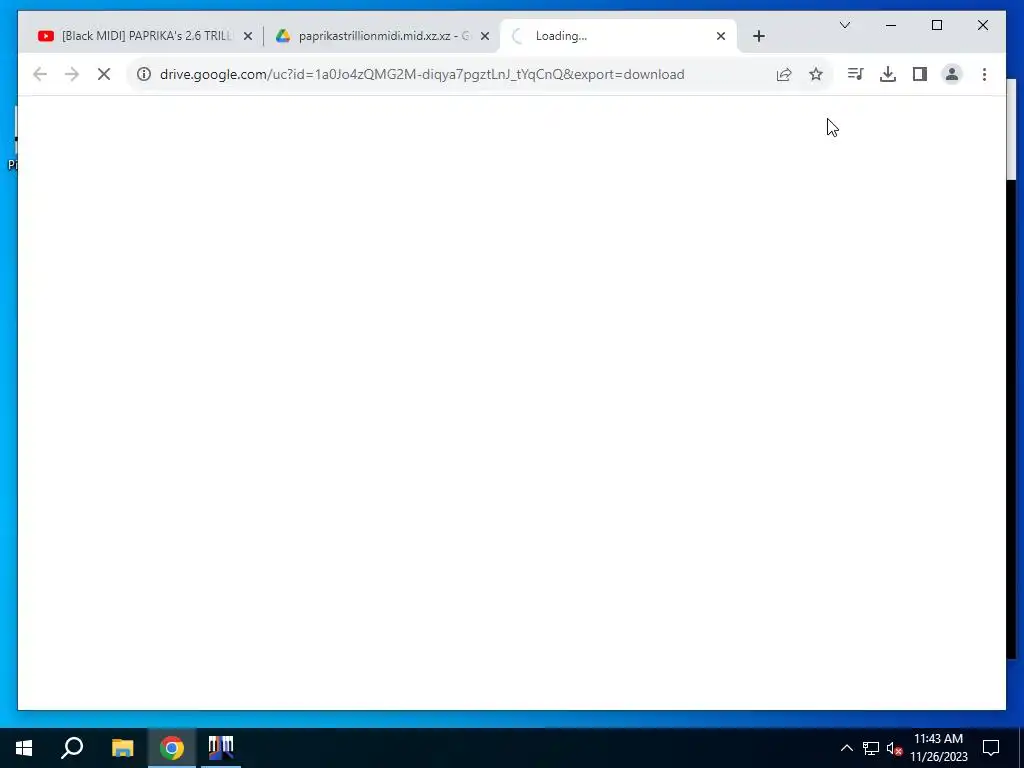The height and width of the screenshot is (768, 1024).
Task: Show the side panel
Action: pyautogui.click(x=920, y=74)
